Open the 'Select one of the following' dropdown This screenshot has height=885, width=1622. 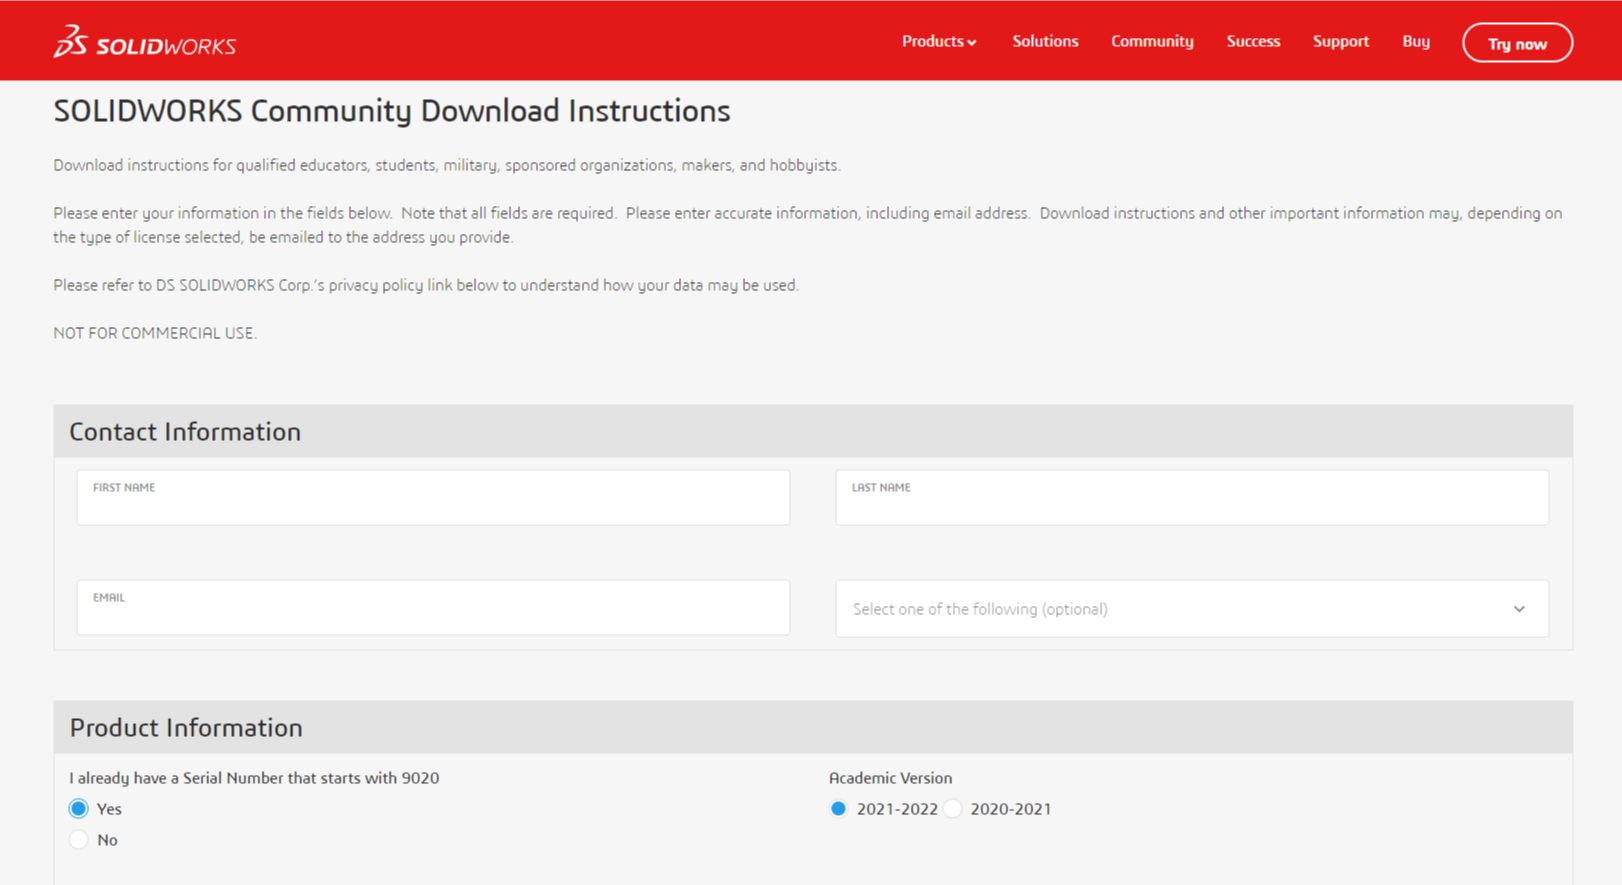point(1192,608)
